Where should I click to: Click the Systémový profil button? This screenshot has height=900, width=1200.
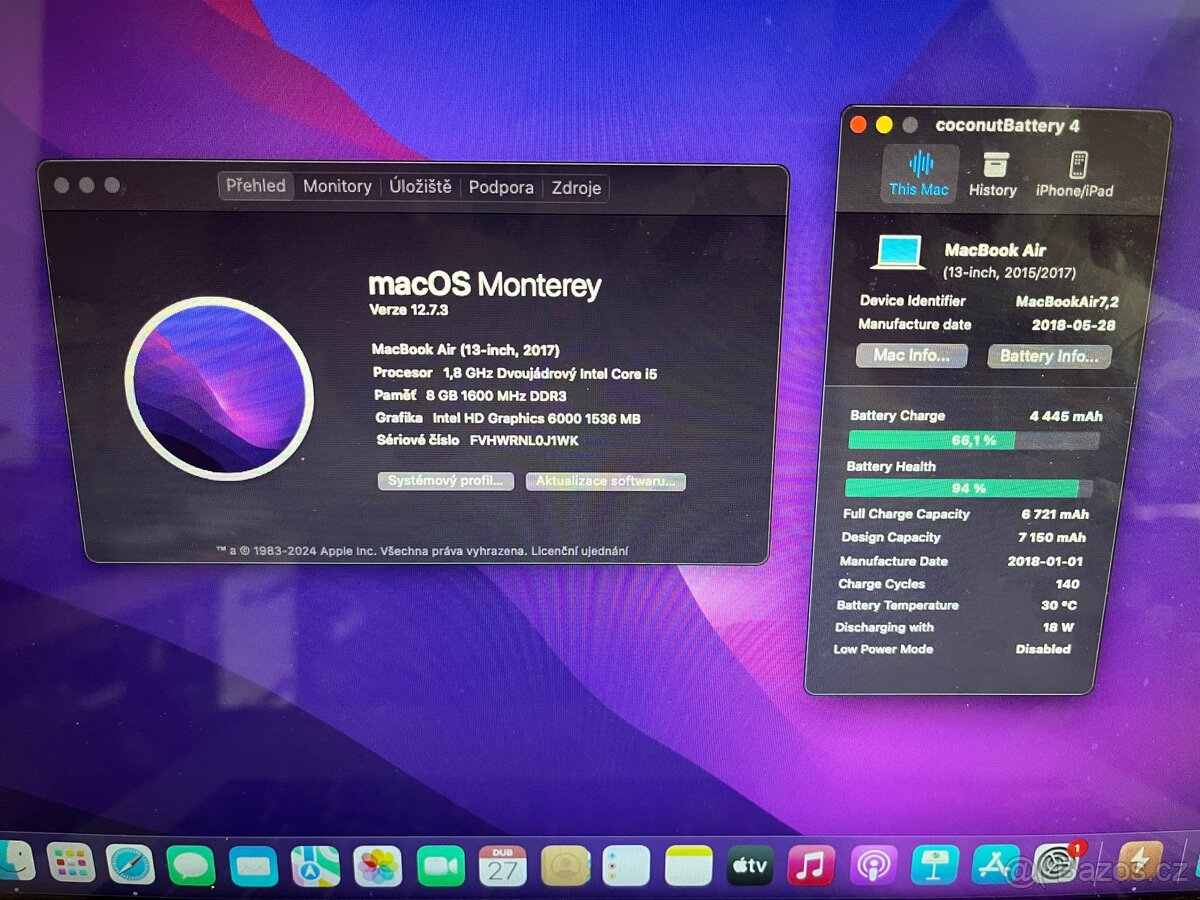[x=445, y=481]
